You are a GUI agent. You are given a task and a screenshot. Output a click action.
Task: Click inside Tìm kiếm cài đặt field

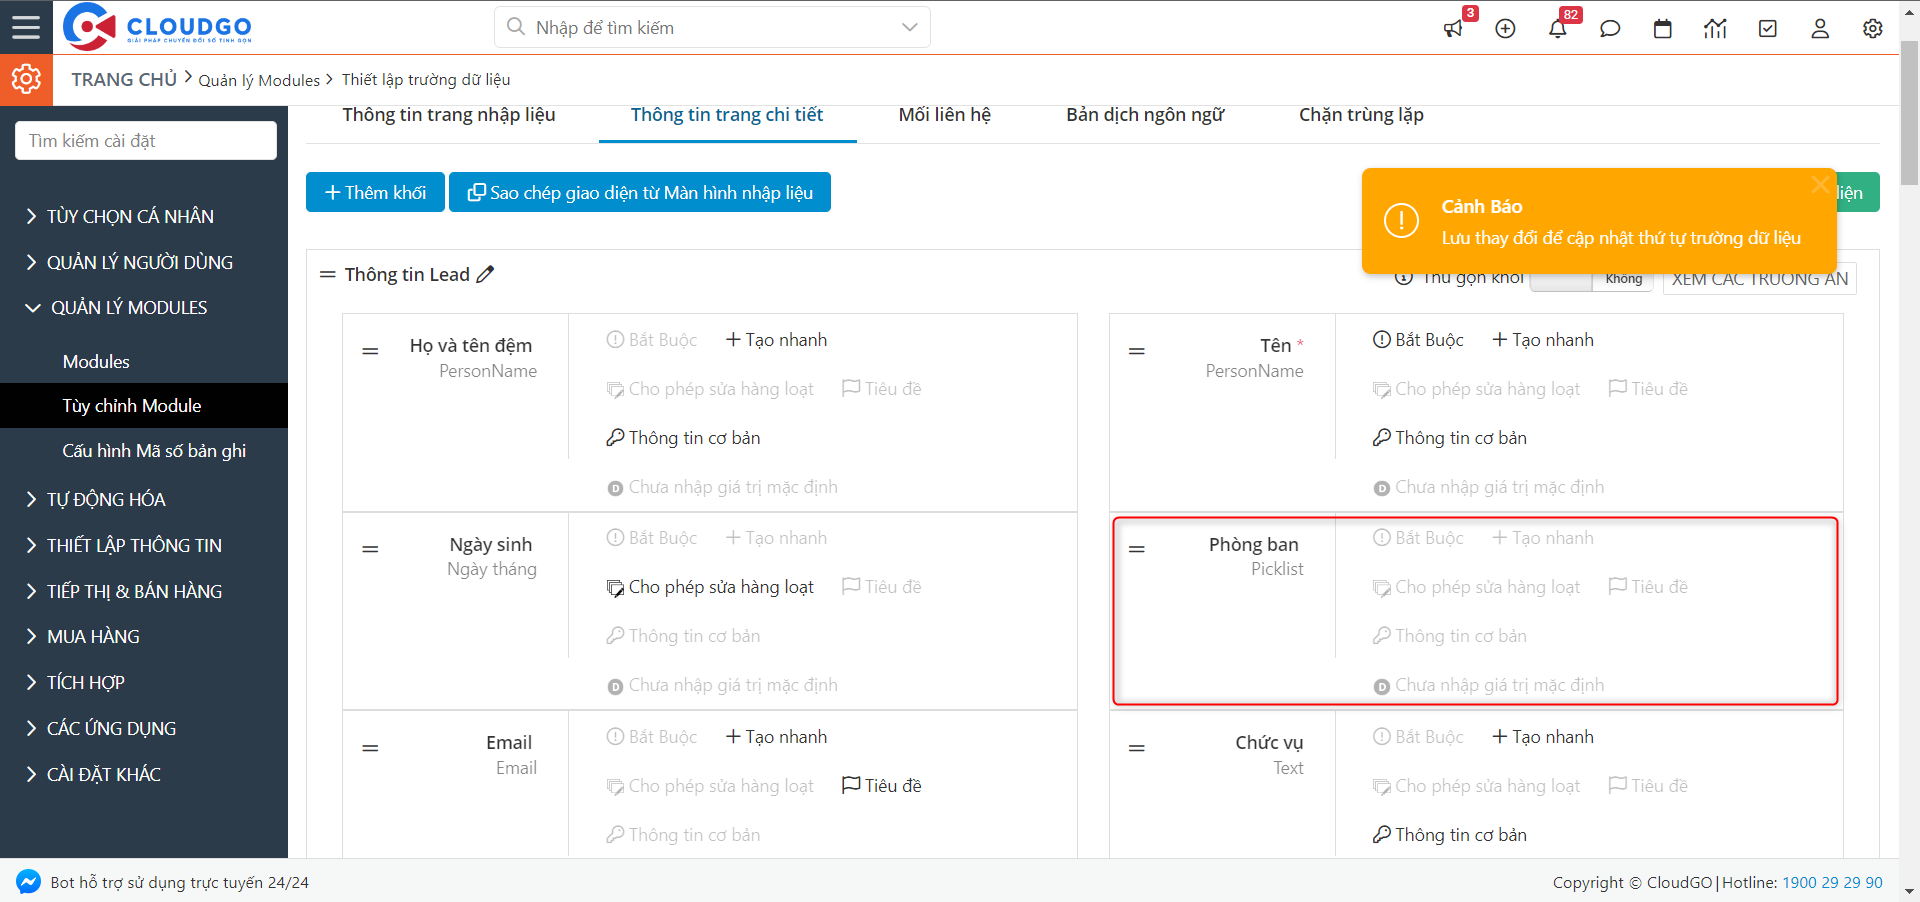click(x=146, y=141)
